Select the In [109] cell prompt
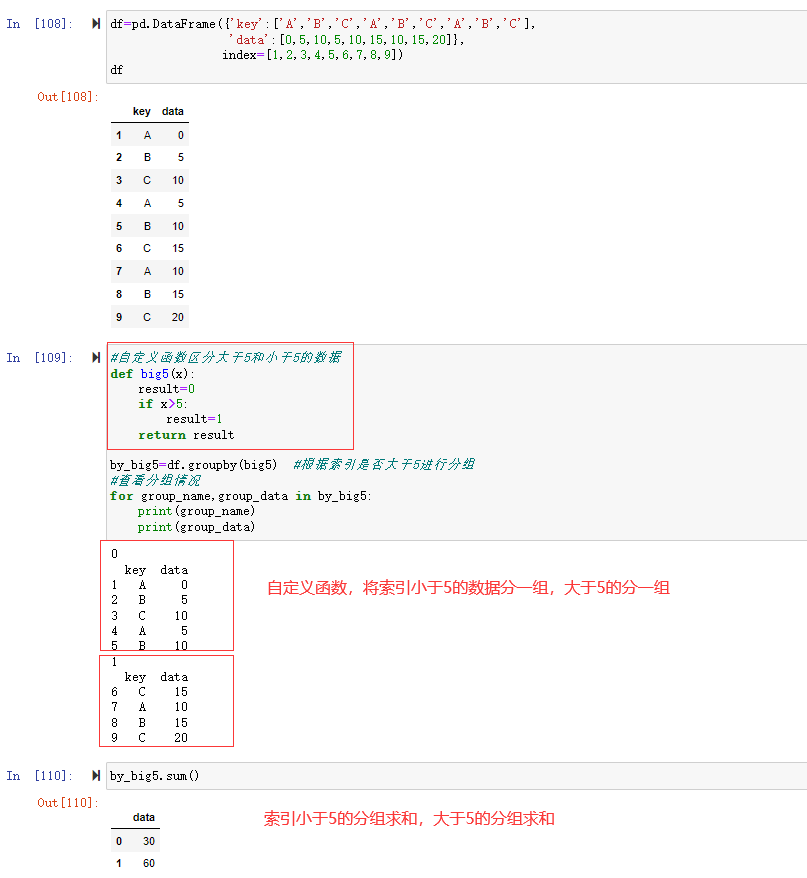 click(40, 357)
